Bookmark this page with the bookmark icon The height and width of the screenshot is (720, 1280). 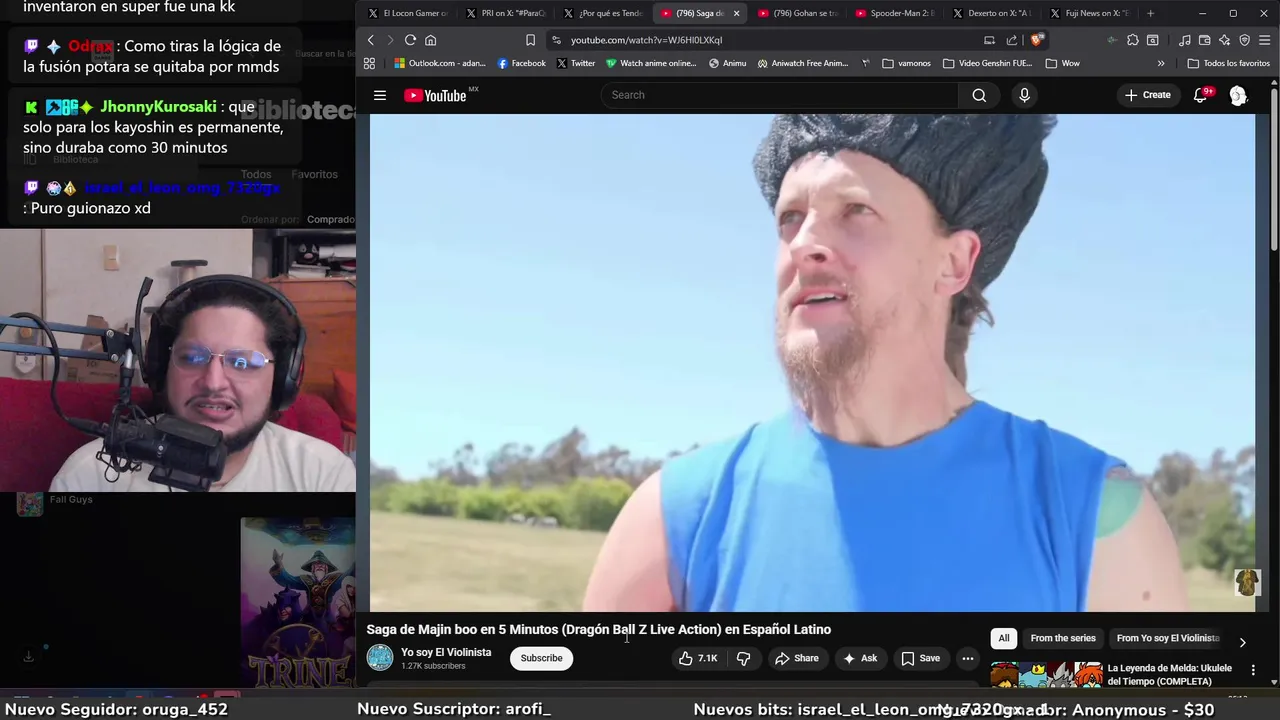click(530, 40)
